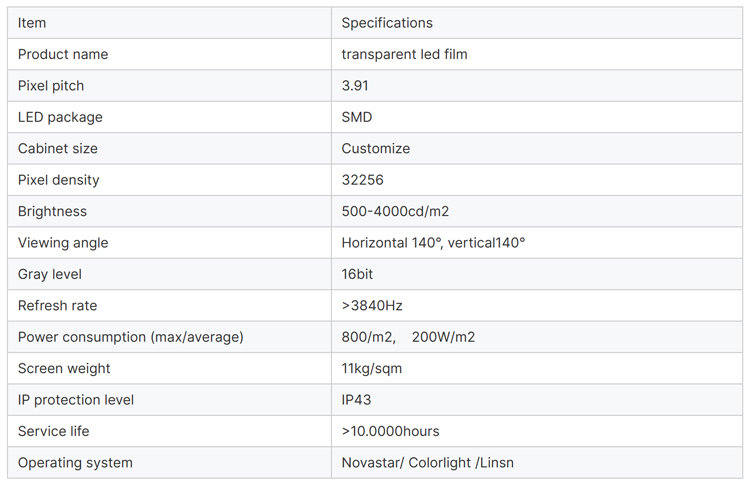Click the "500-4000cd/m2" brightness value

(393, 212)
